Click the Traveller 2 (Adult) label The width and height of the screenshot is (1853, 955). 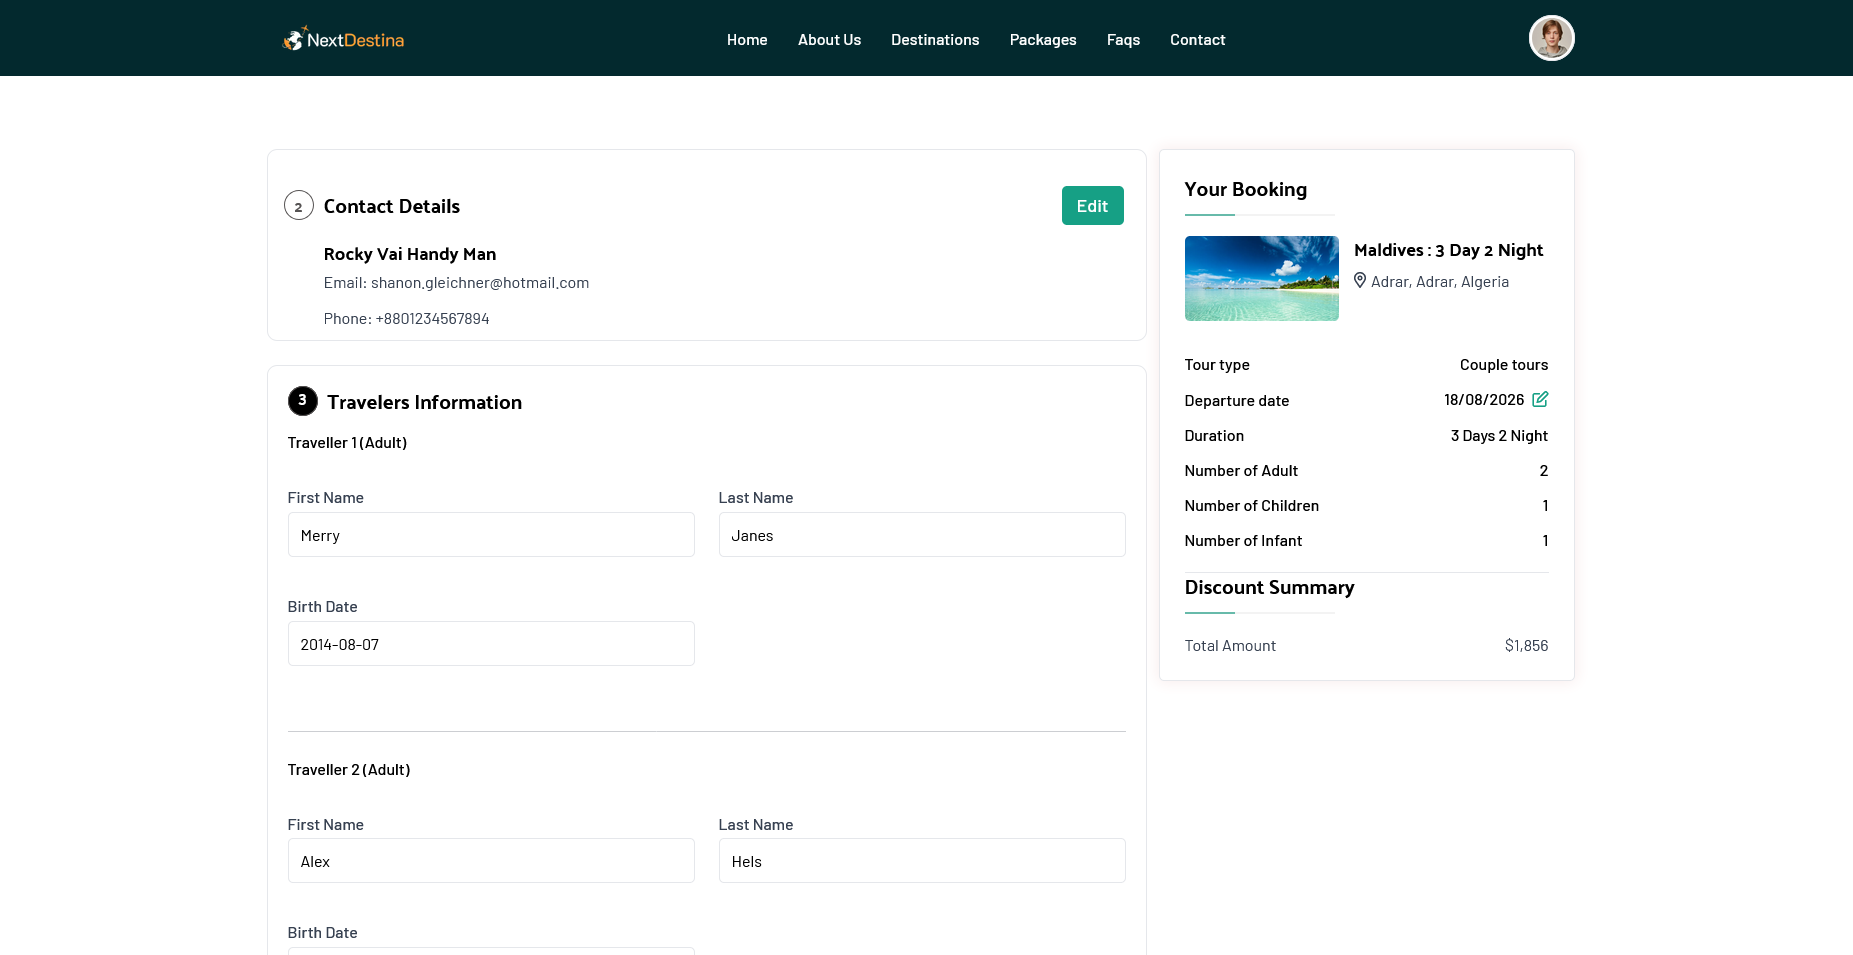(349, 770)
